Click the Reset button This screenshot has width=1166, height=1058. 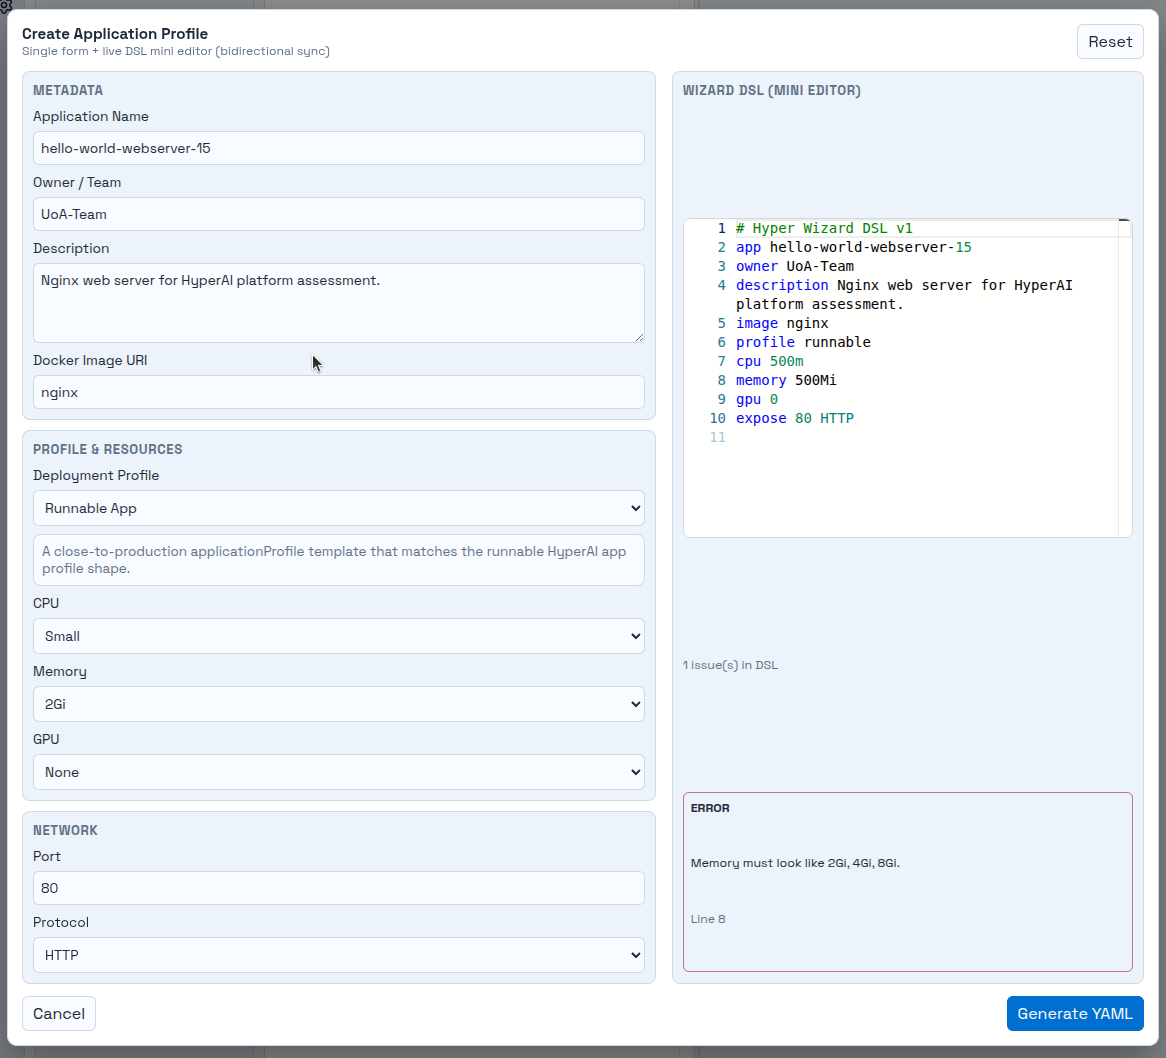[1109, 42]
